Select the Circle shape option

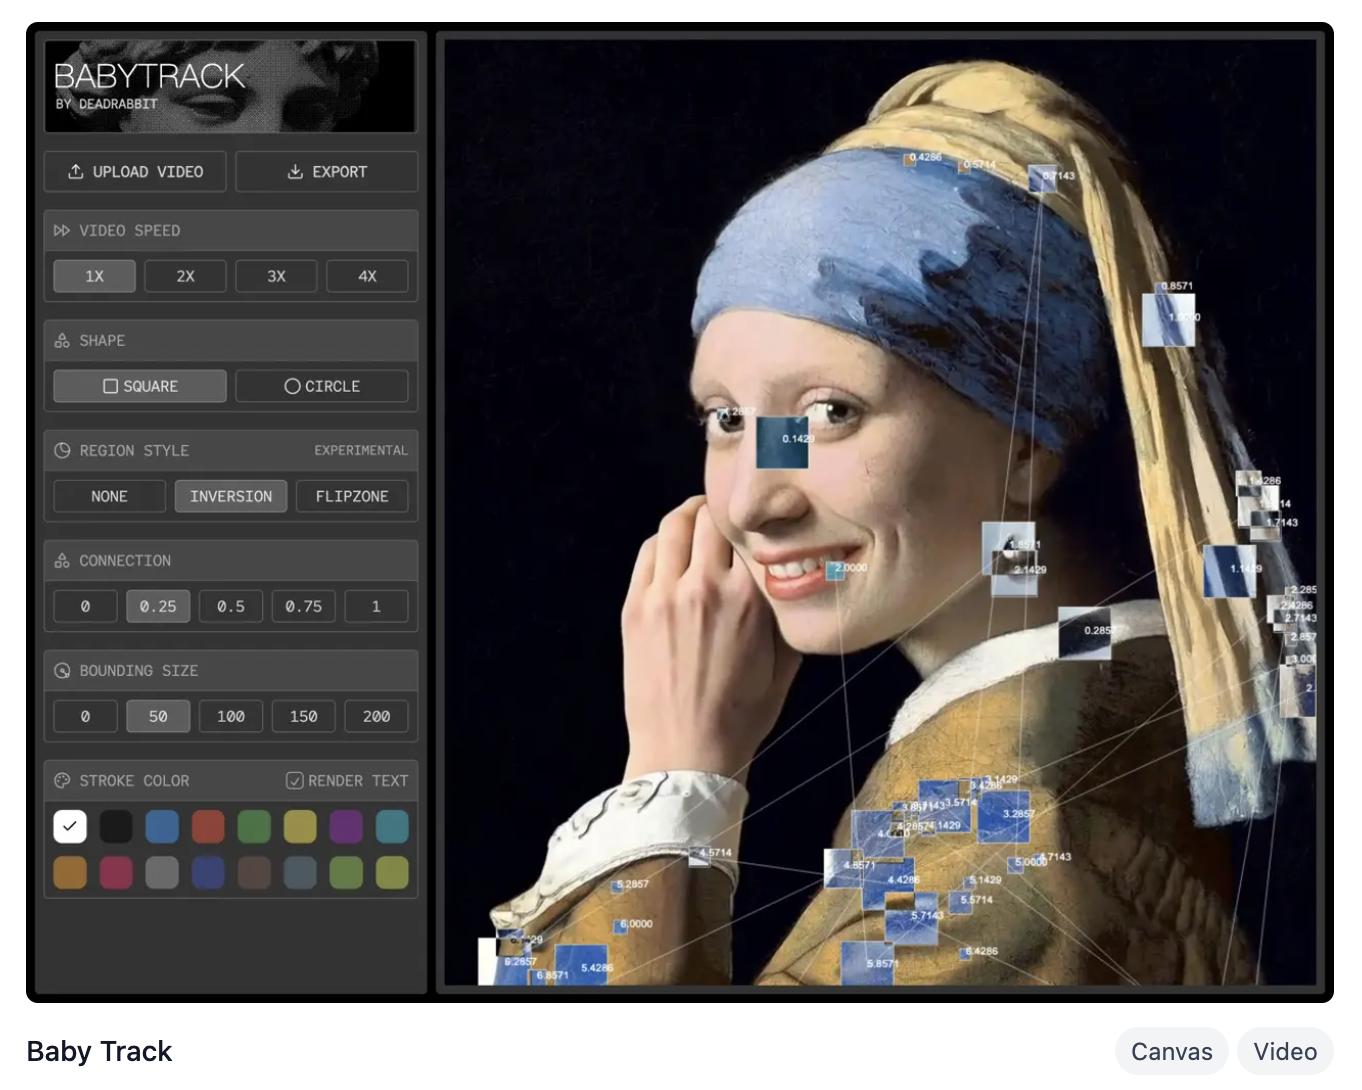322,386
